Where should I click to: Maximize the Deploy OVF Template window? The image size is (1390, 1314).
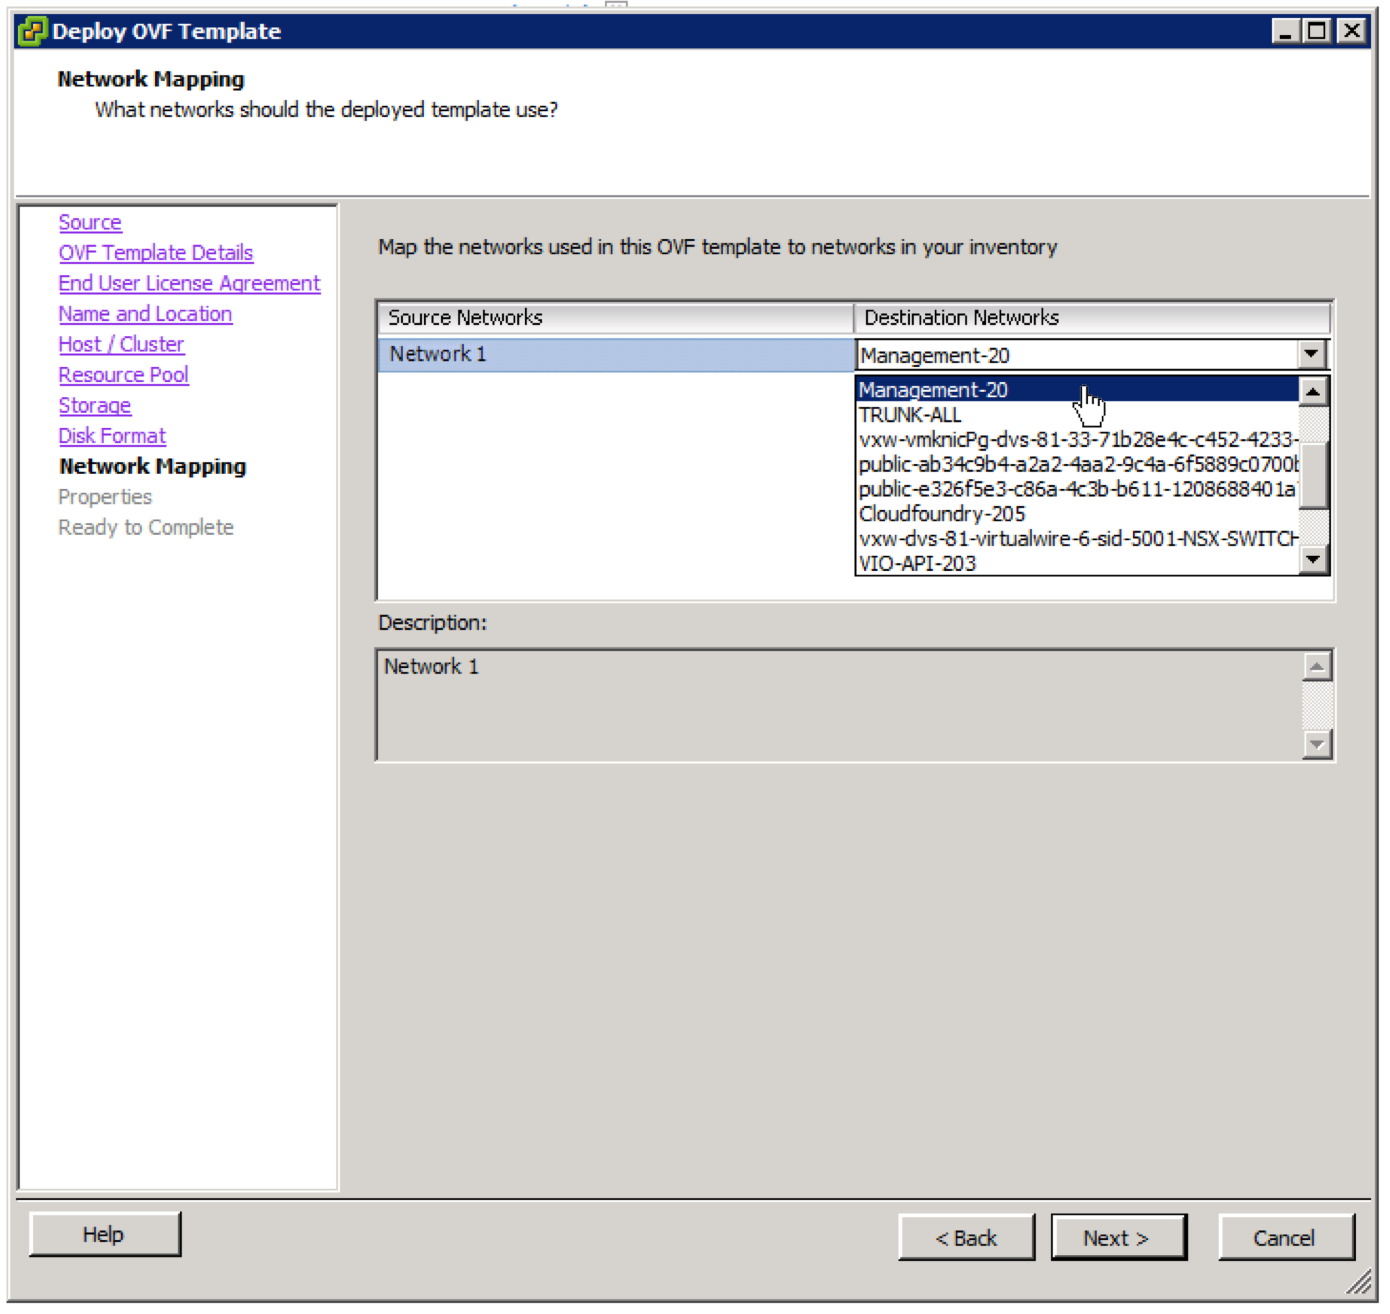point(1318,31)
